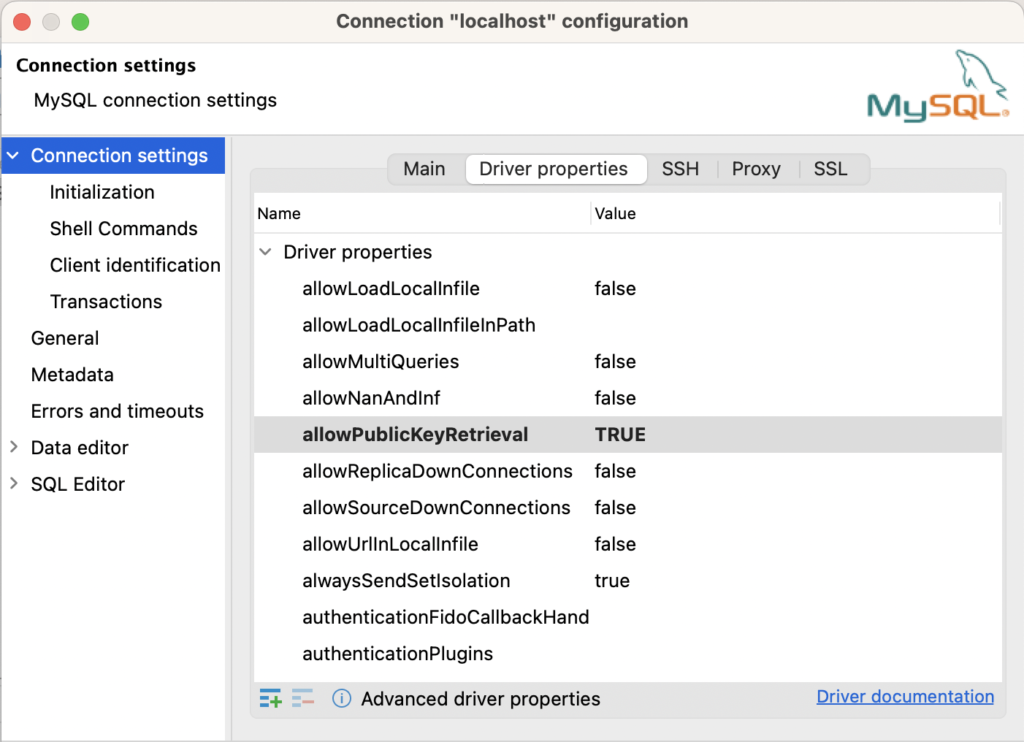This screenshot has width=1024, height=742.
Task: Select Shell Commands in the sidebar
Action: pyautogui.click(x=123, y=229)
